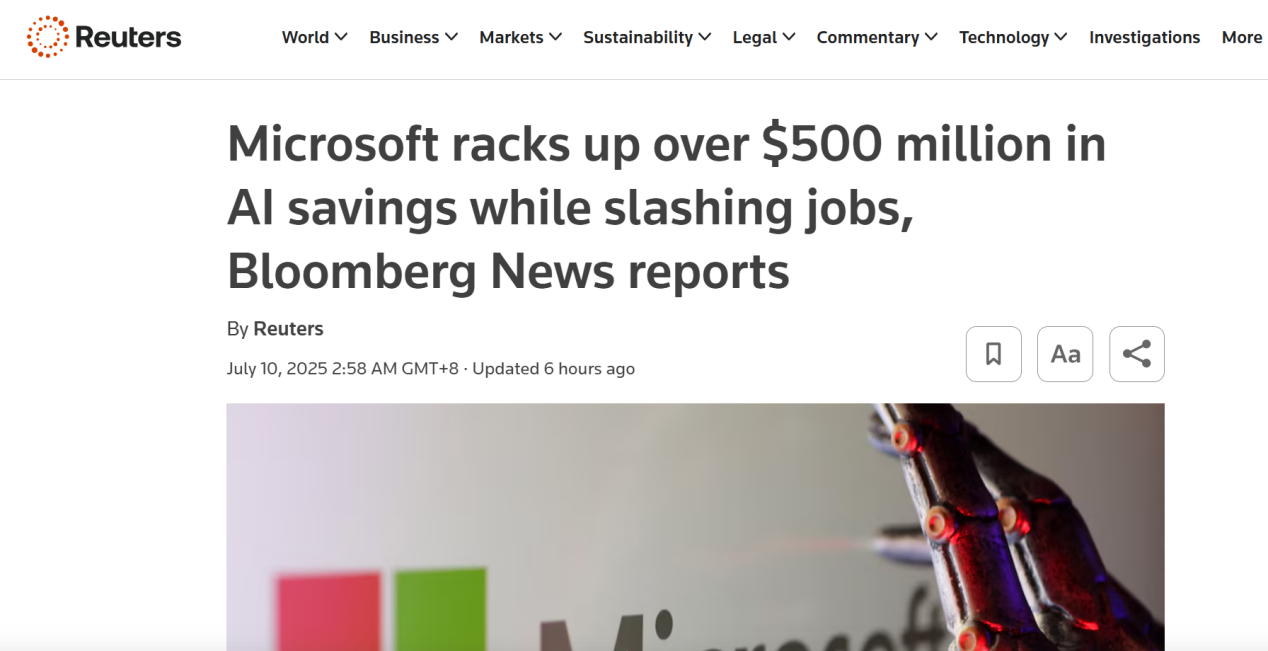Click the Reuters wordmark text
This screenshot has width=1268, height=651.
coord(128,37)
